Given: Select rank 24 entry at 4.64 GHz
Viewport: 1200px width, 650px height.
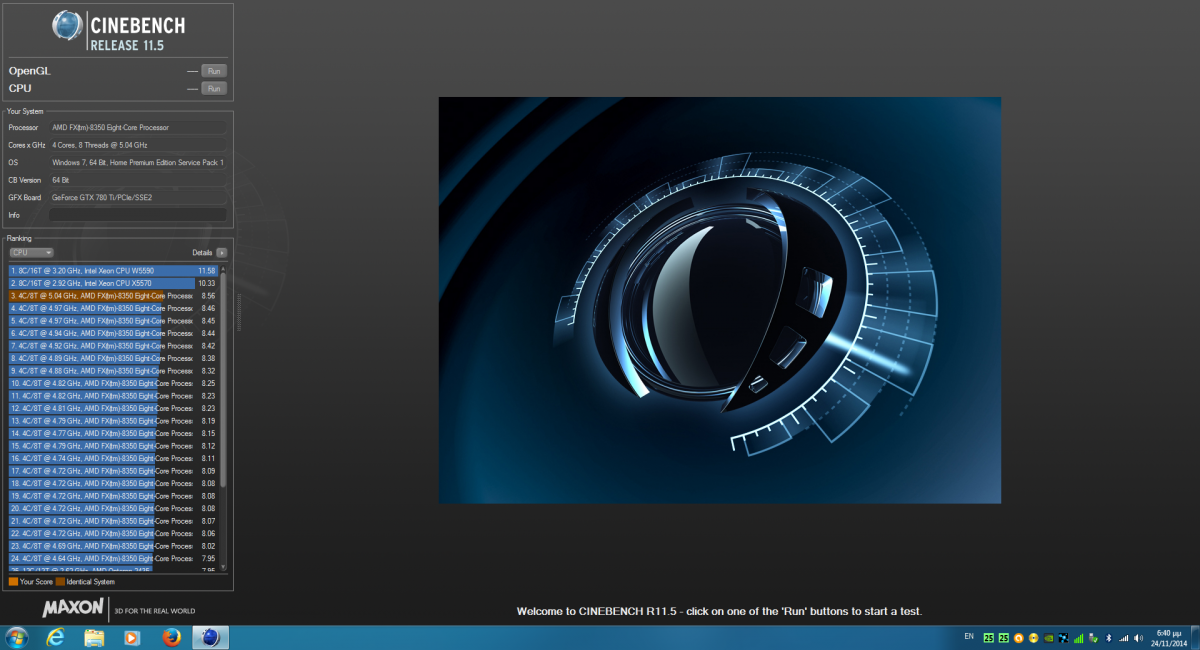Looking at the screenshot, I should tap(114, 559).
